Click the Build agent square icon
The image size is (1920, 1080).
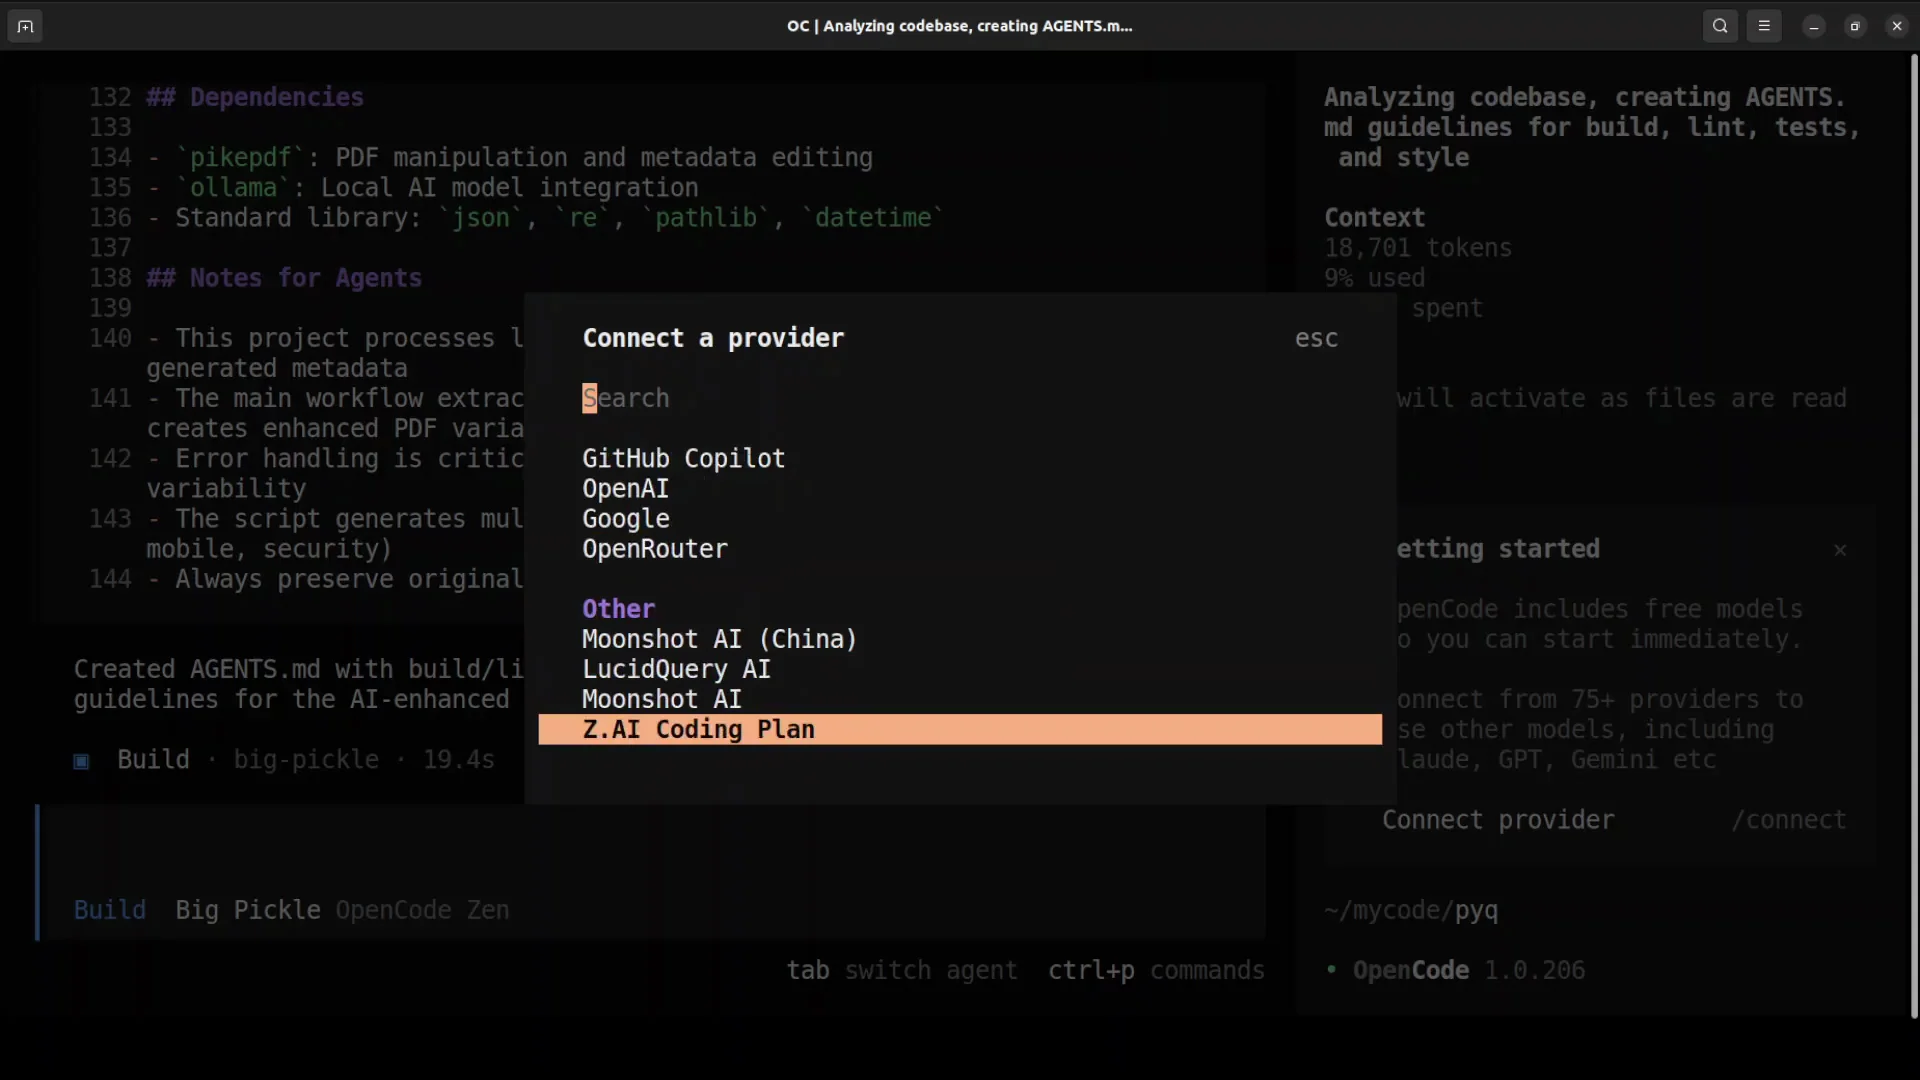[82, 761]
